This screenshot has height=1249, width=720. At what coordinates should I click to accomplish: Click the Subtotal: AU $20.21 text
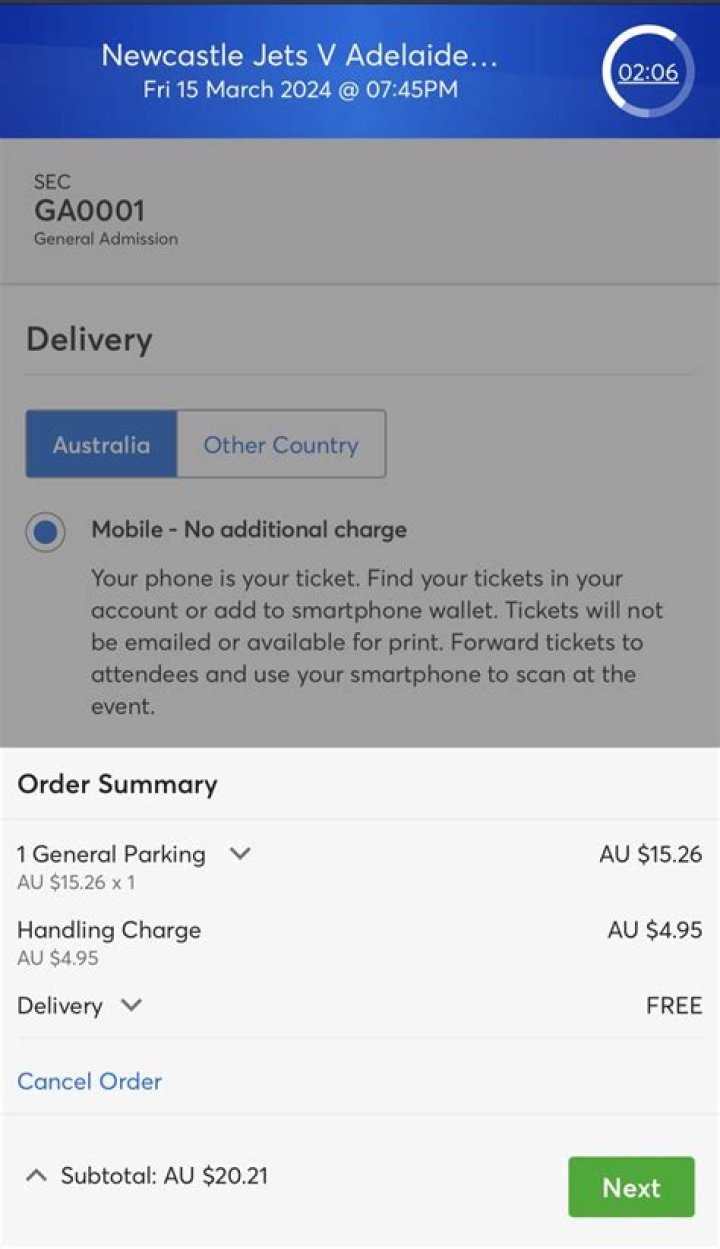(164, 1176)
